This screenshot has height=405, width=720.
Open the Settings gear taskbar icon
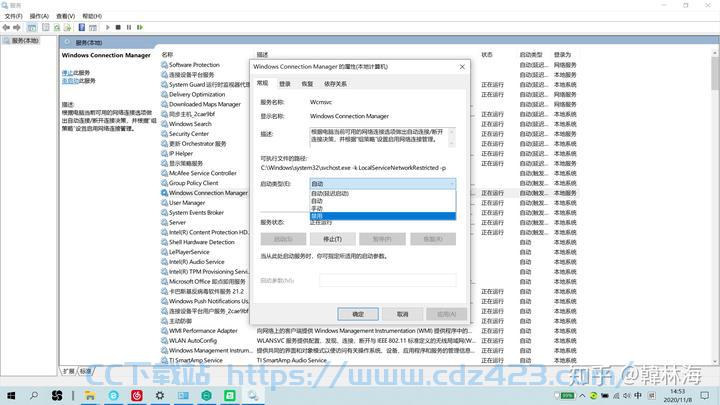point(160,395)
